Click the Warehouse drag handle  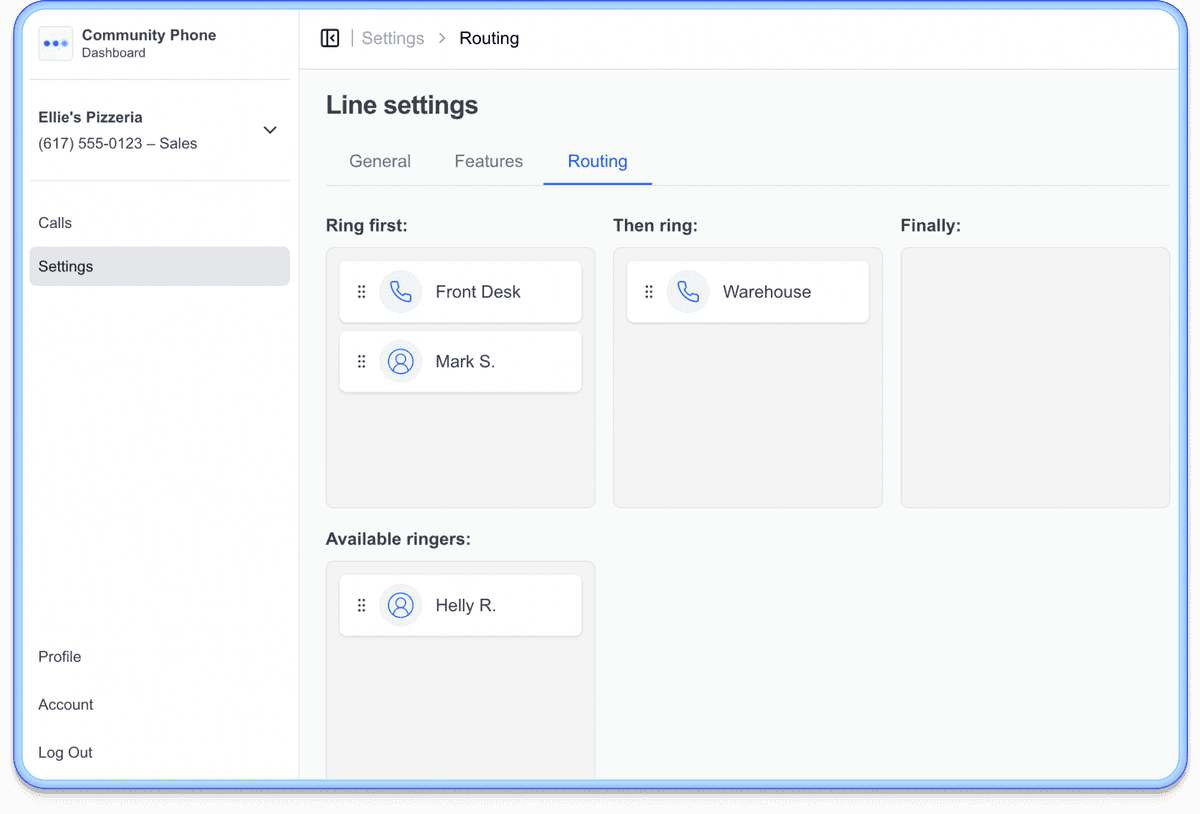pyautogui.click(x=649, y=292)
